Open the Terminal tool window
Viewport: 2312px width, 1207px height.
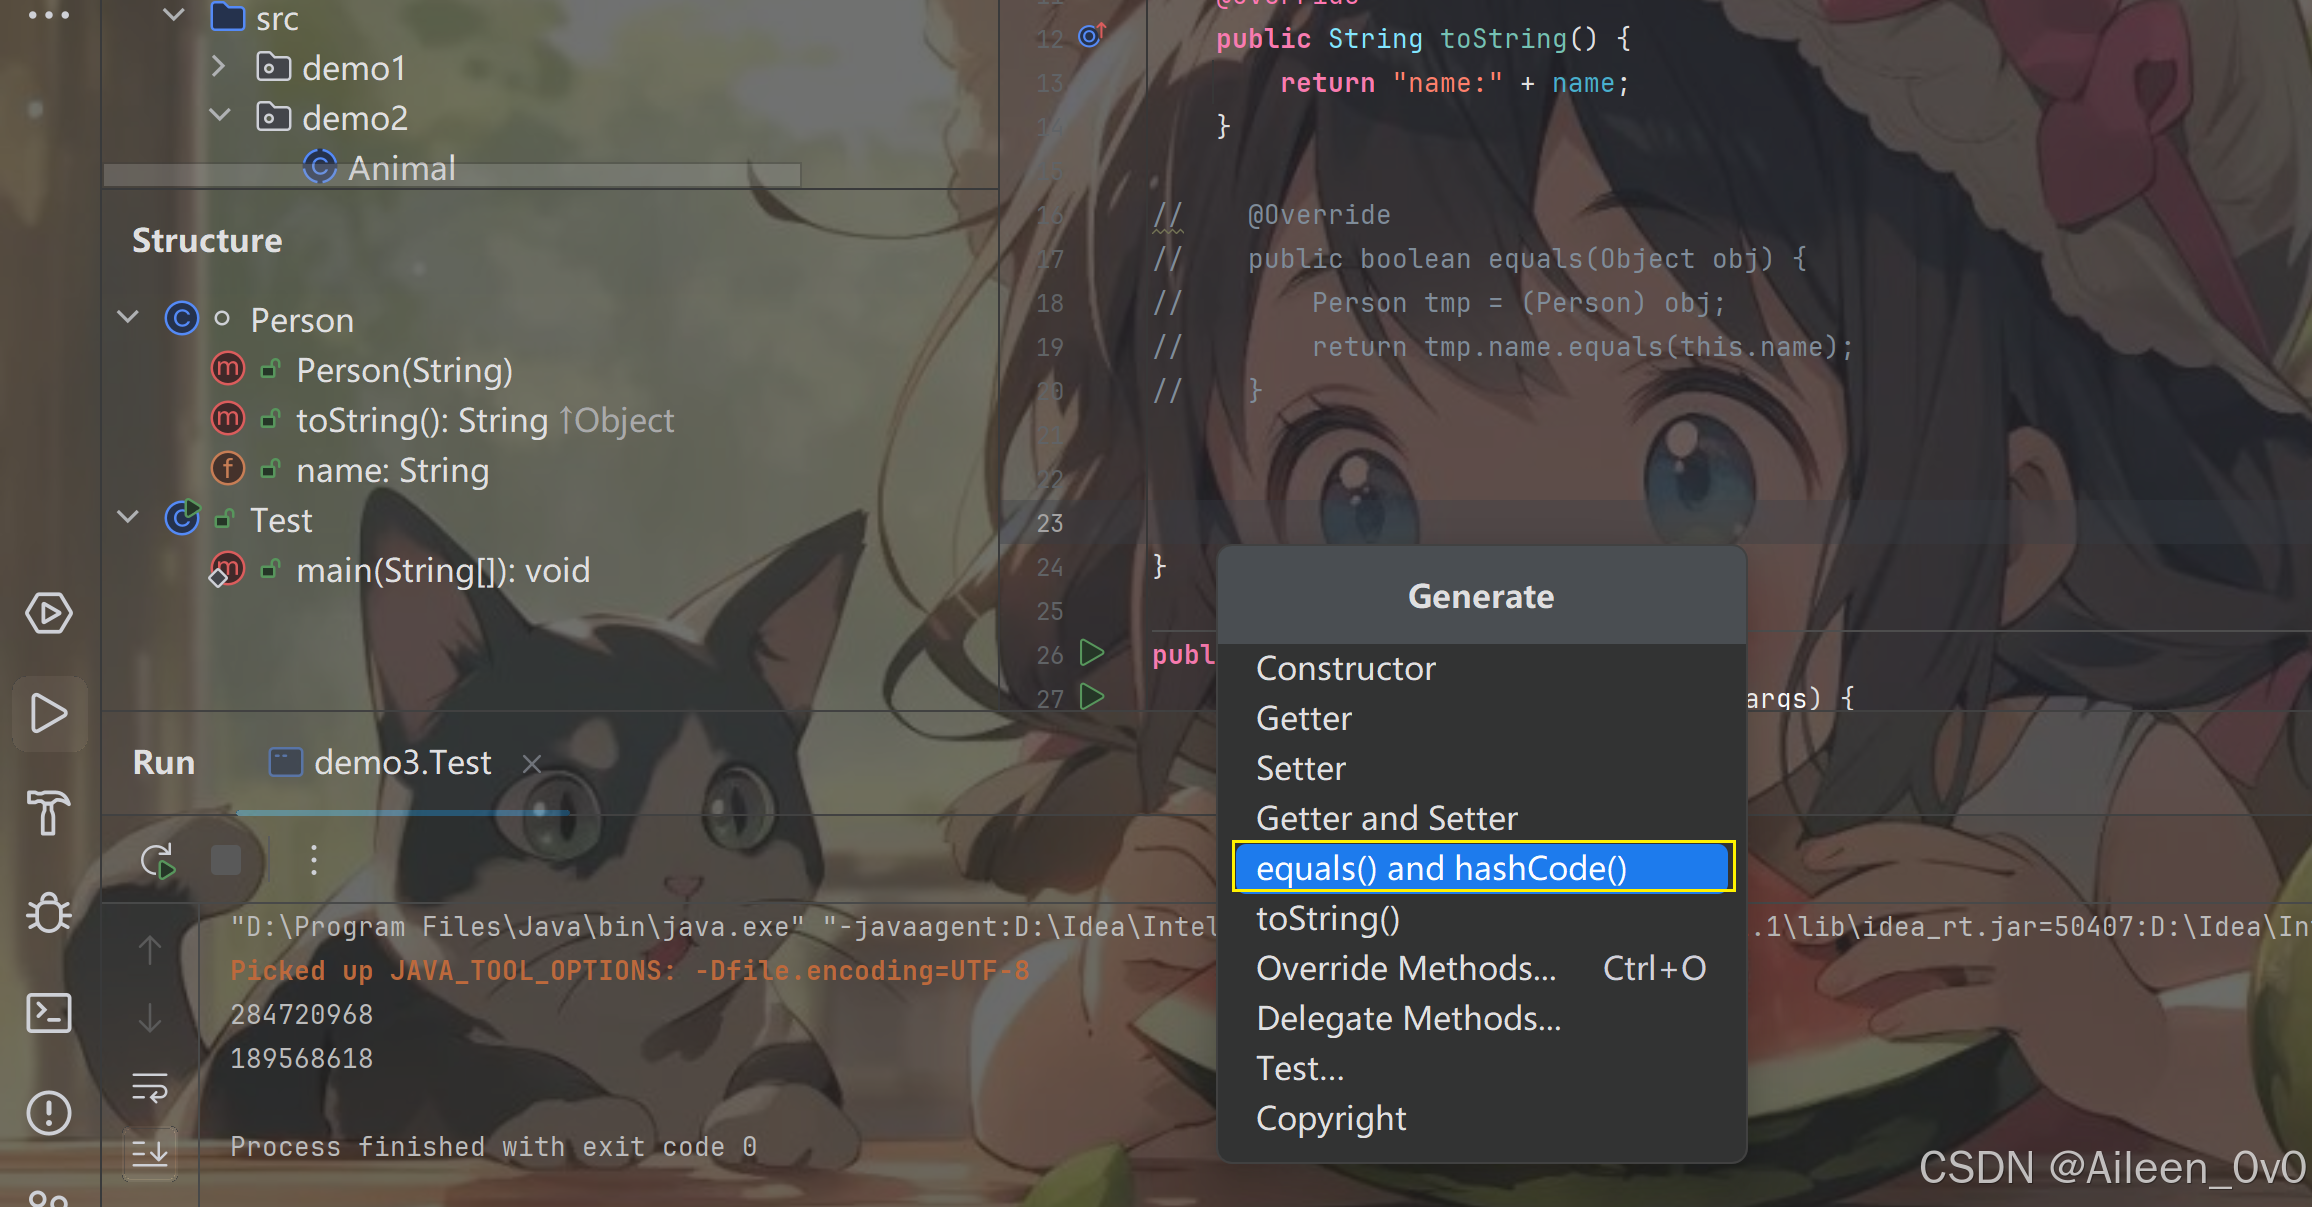[x=49, y=1012]
